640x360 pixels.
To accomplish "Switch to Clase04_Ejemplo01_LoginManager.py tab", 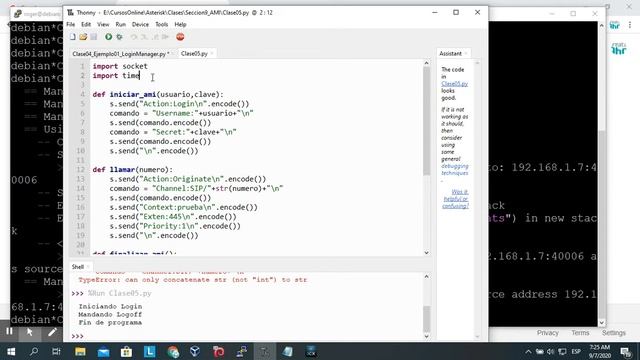I will pyautogui.click(x=119, y=53).
